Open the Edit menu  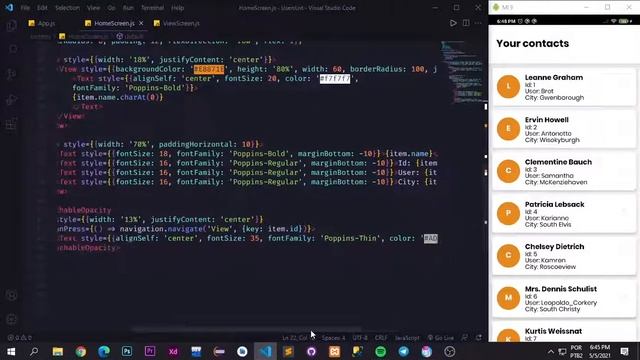pyautogui.click(x=42, y=8)
